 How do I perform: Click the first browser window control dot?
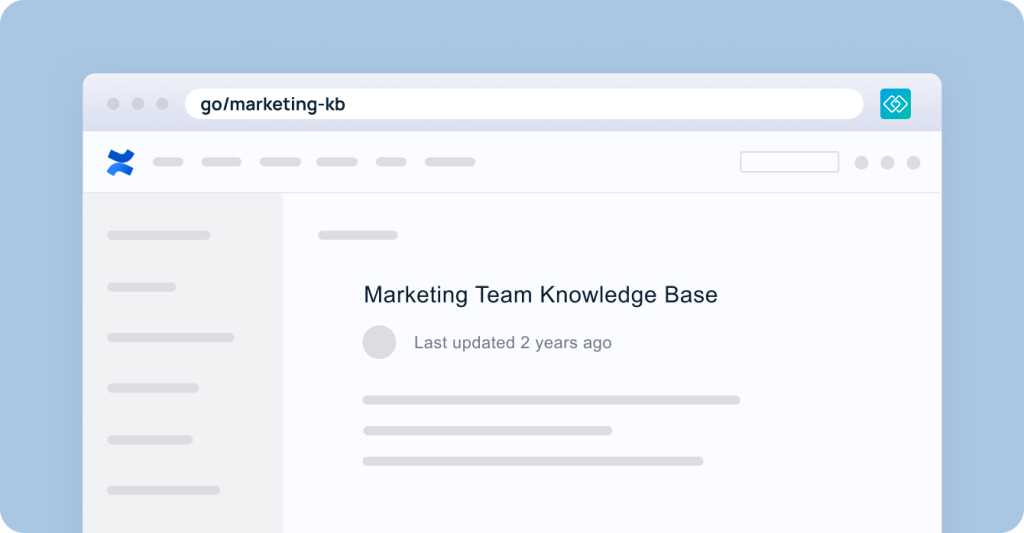tap(114, 104)
